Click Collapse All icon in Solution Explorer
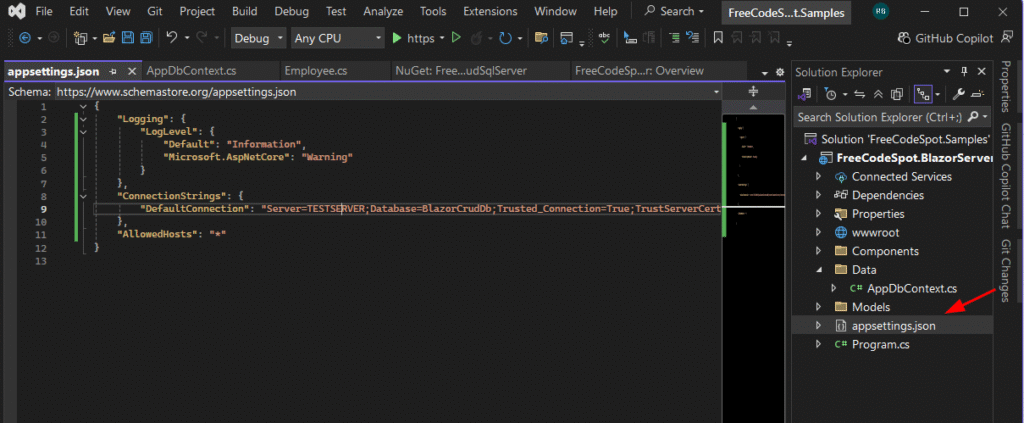Image resolution: width=1024 pixels, height=423 pixels. 878,95
